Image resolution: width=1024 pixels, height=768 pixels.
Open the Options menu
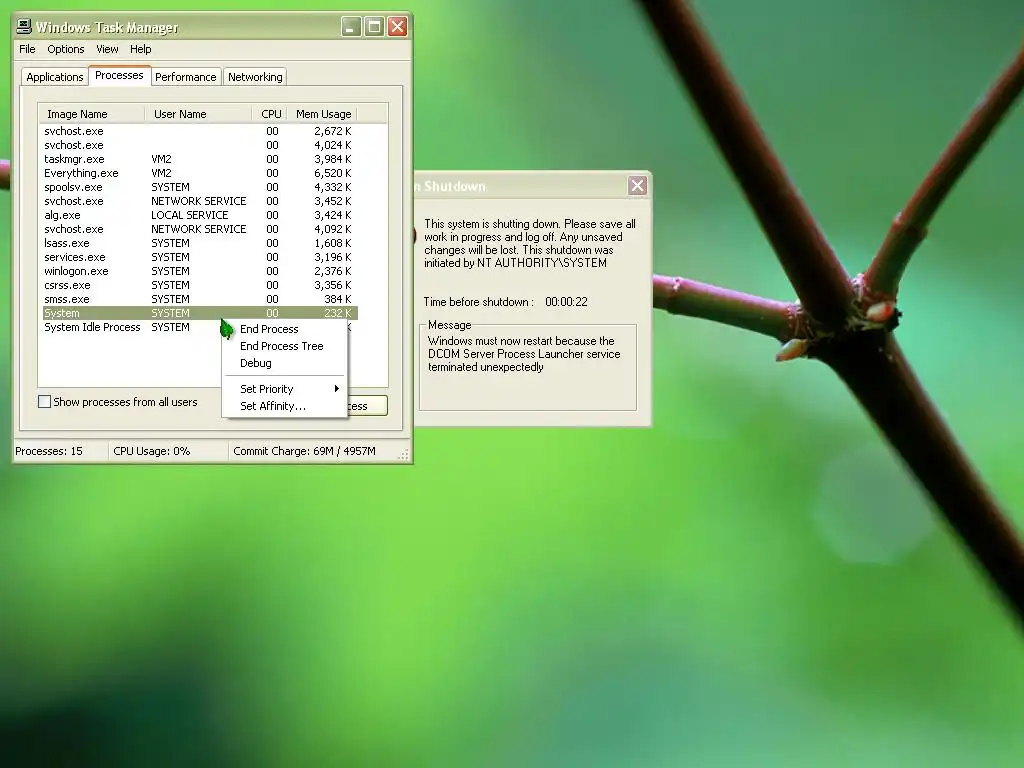pos(65,49)
